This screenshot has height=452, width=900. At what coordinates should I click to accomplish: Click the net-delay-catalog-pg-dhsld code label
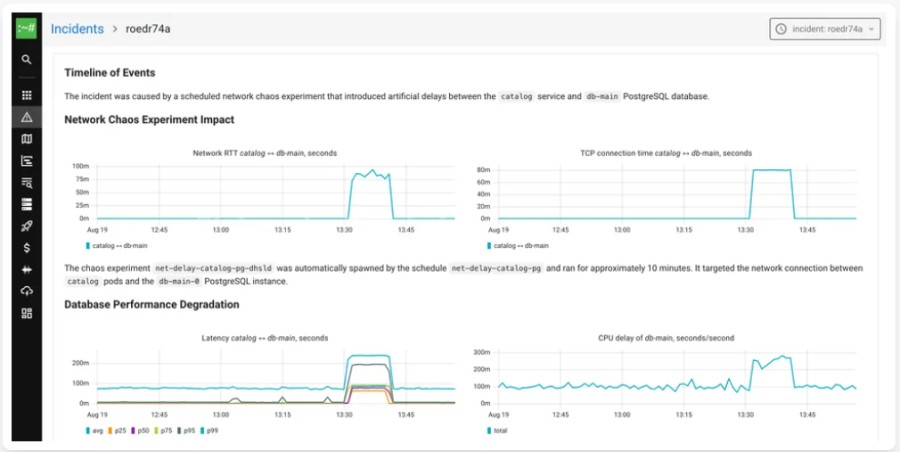click(x=215, y=268)
